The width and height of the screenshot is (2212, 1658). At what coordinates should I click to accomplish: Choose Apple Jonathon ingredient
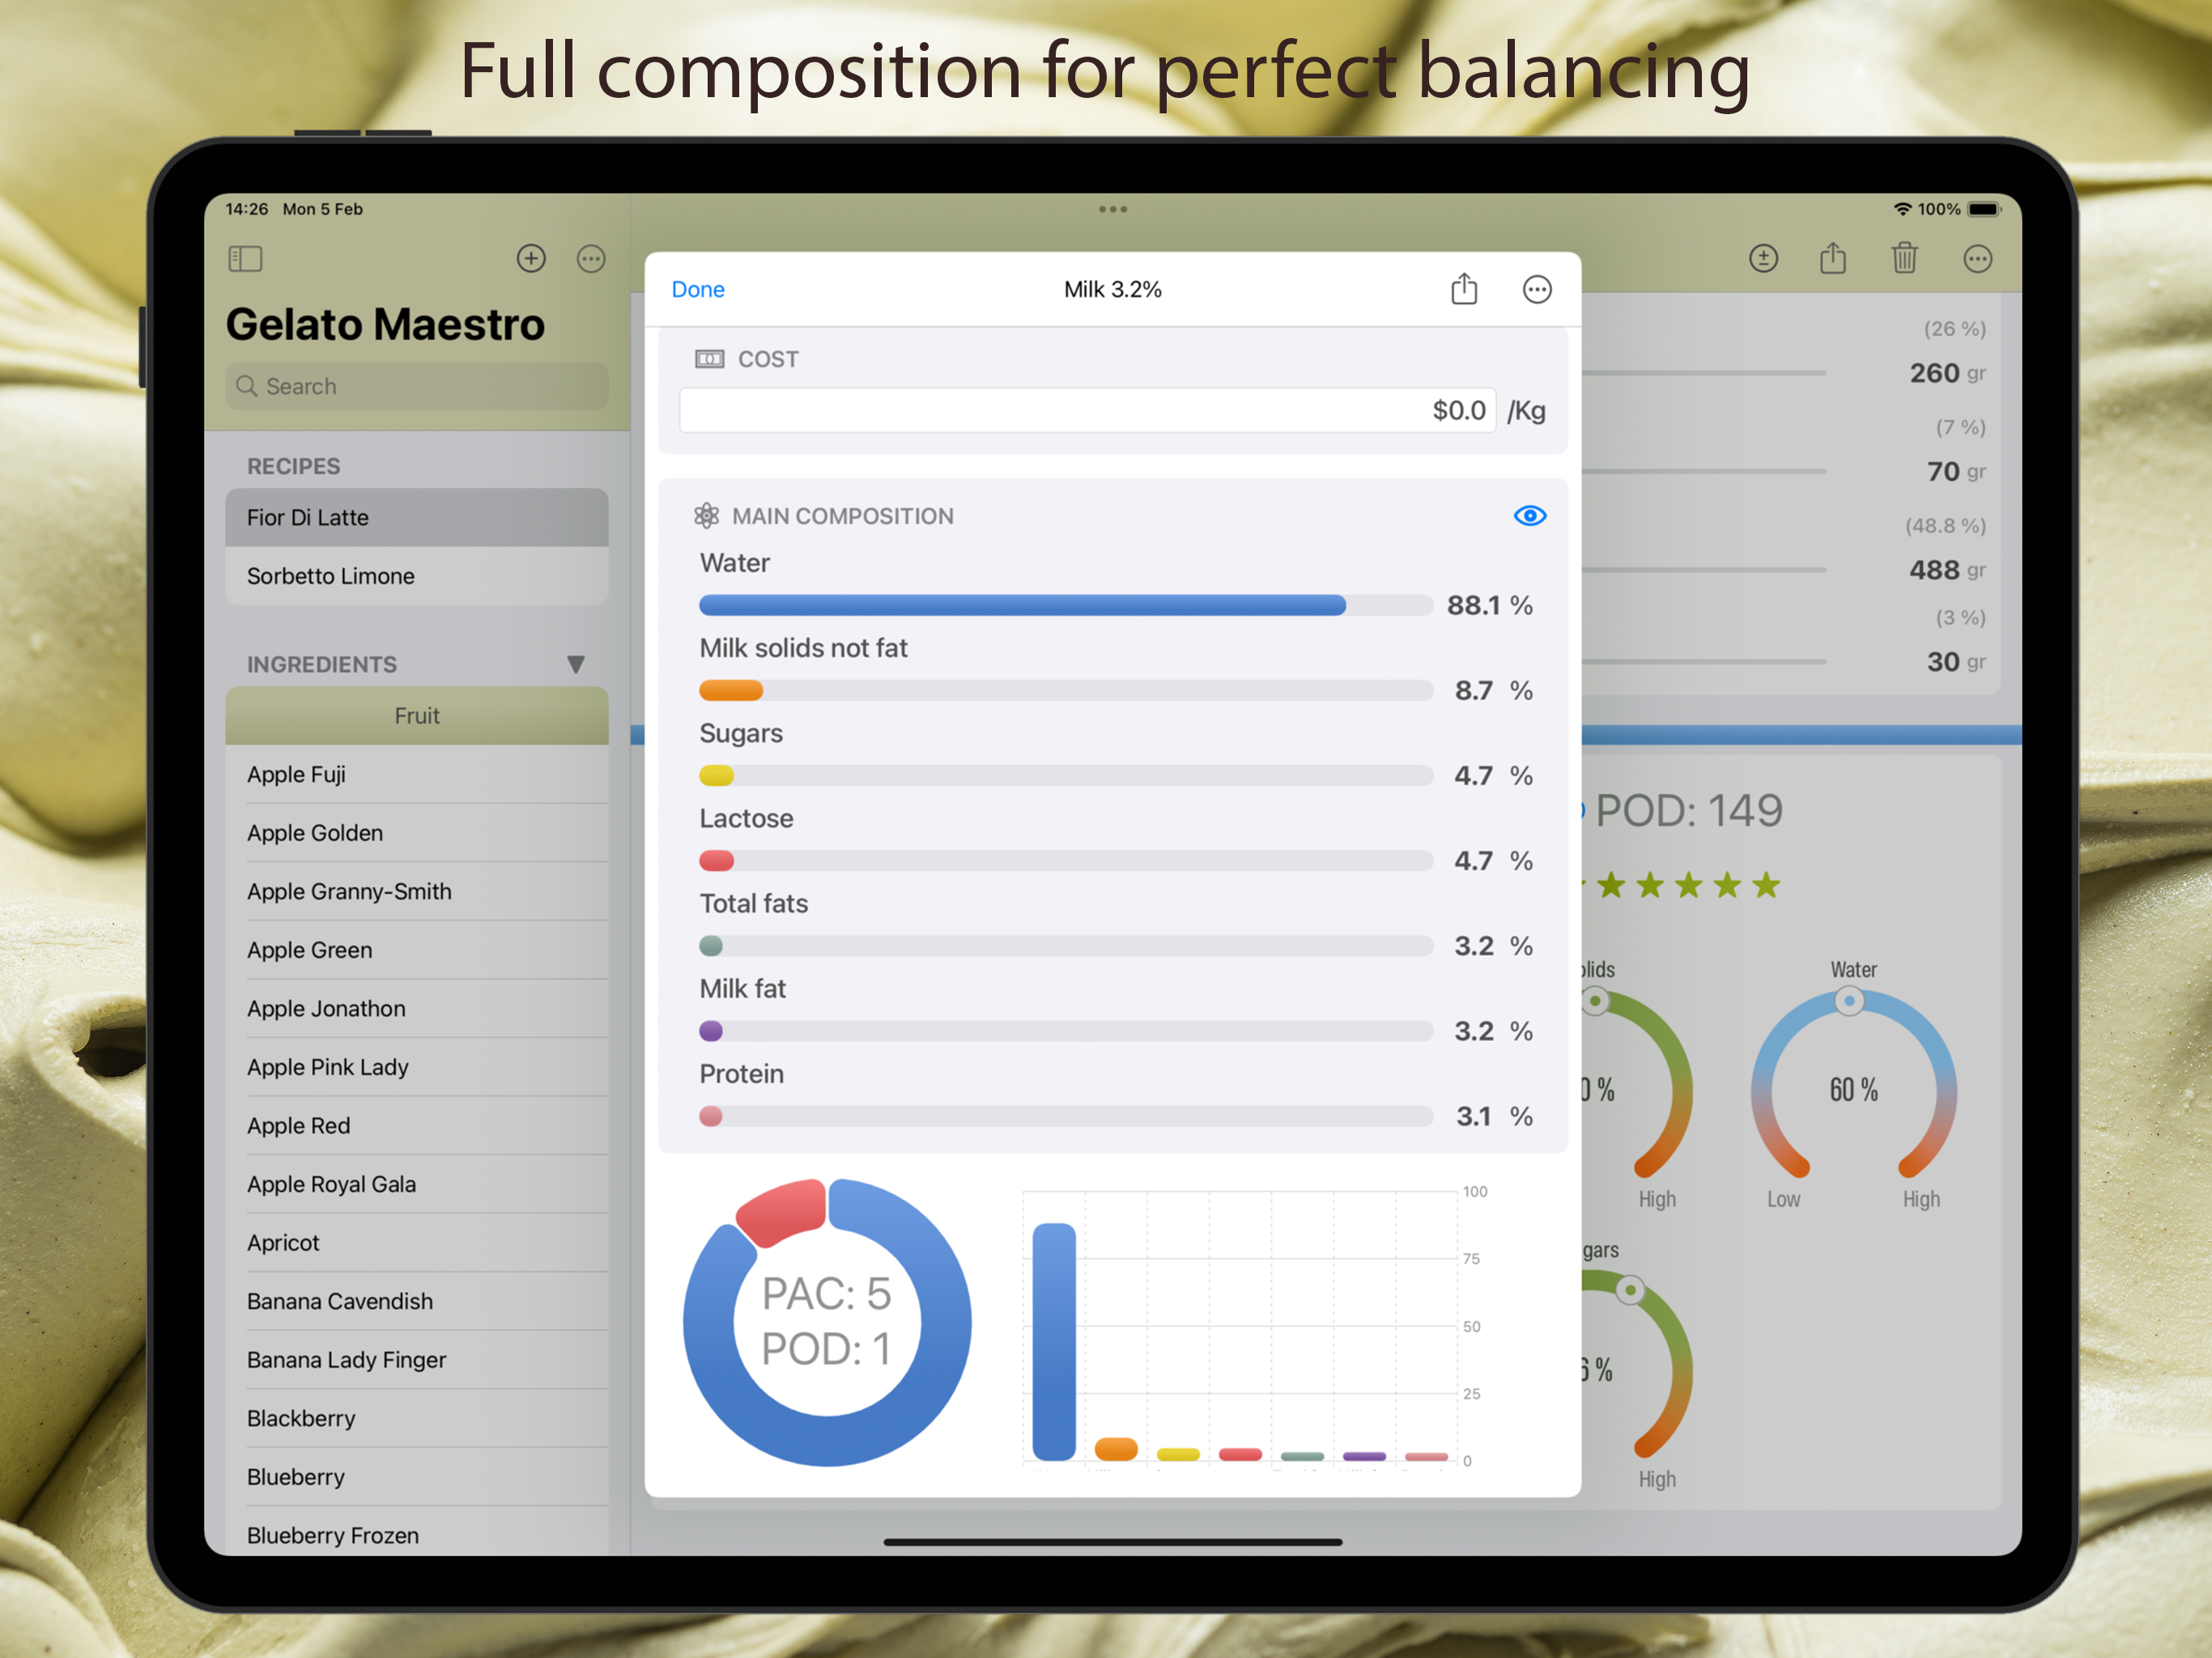point(417,1008)
